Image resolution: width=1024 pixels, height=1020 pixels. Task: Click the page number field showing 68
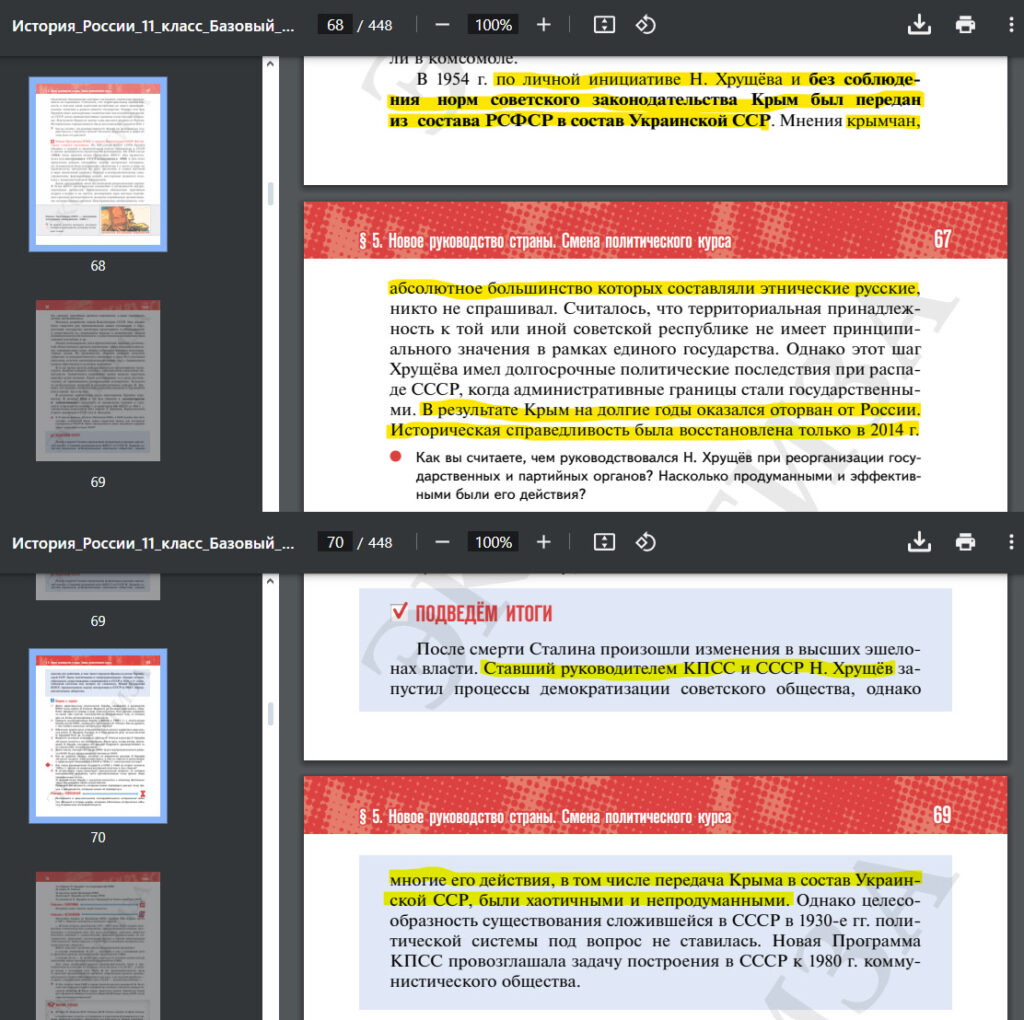click(335, 25)
